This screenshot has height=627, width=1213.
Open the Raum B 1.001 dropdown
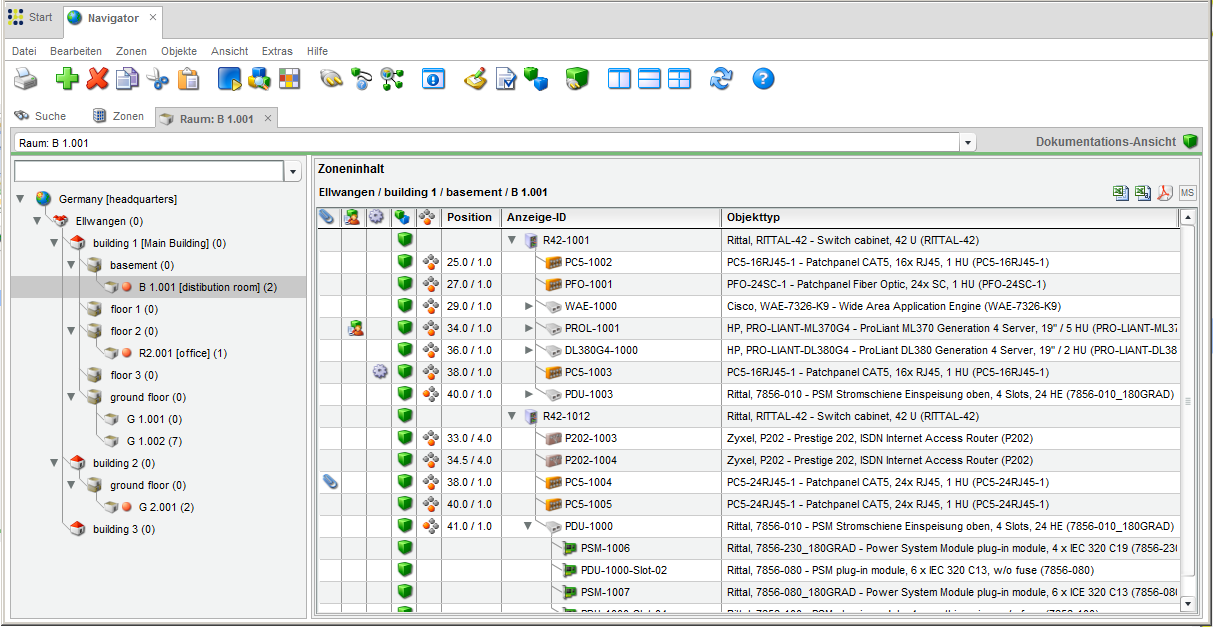pos(966,141)
